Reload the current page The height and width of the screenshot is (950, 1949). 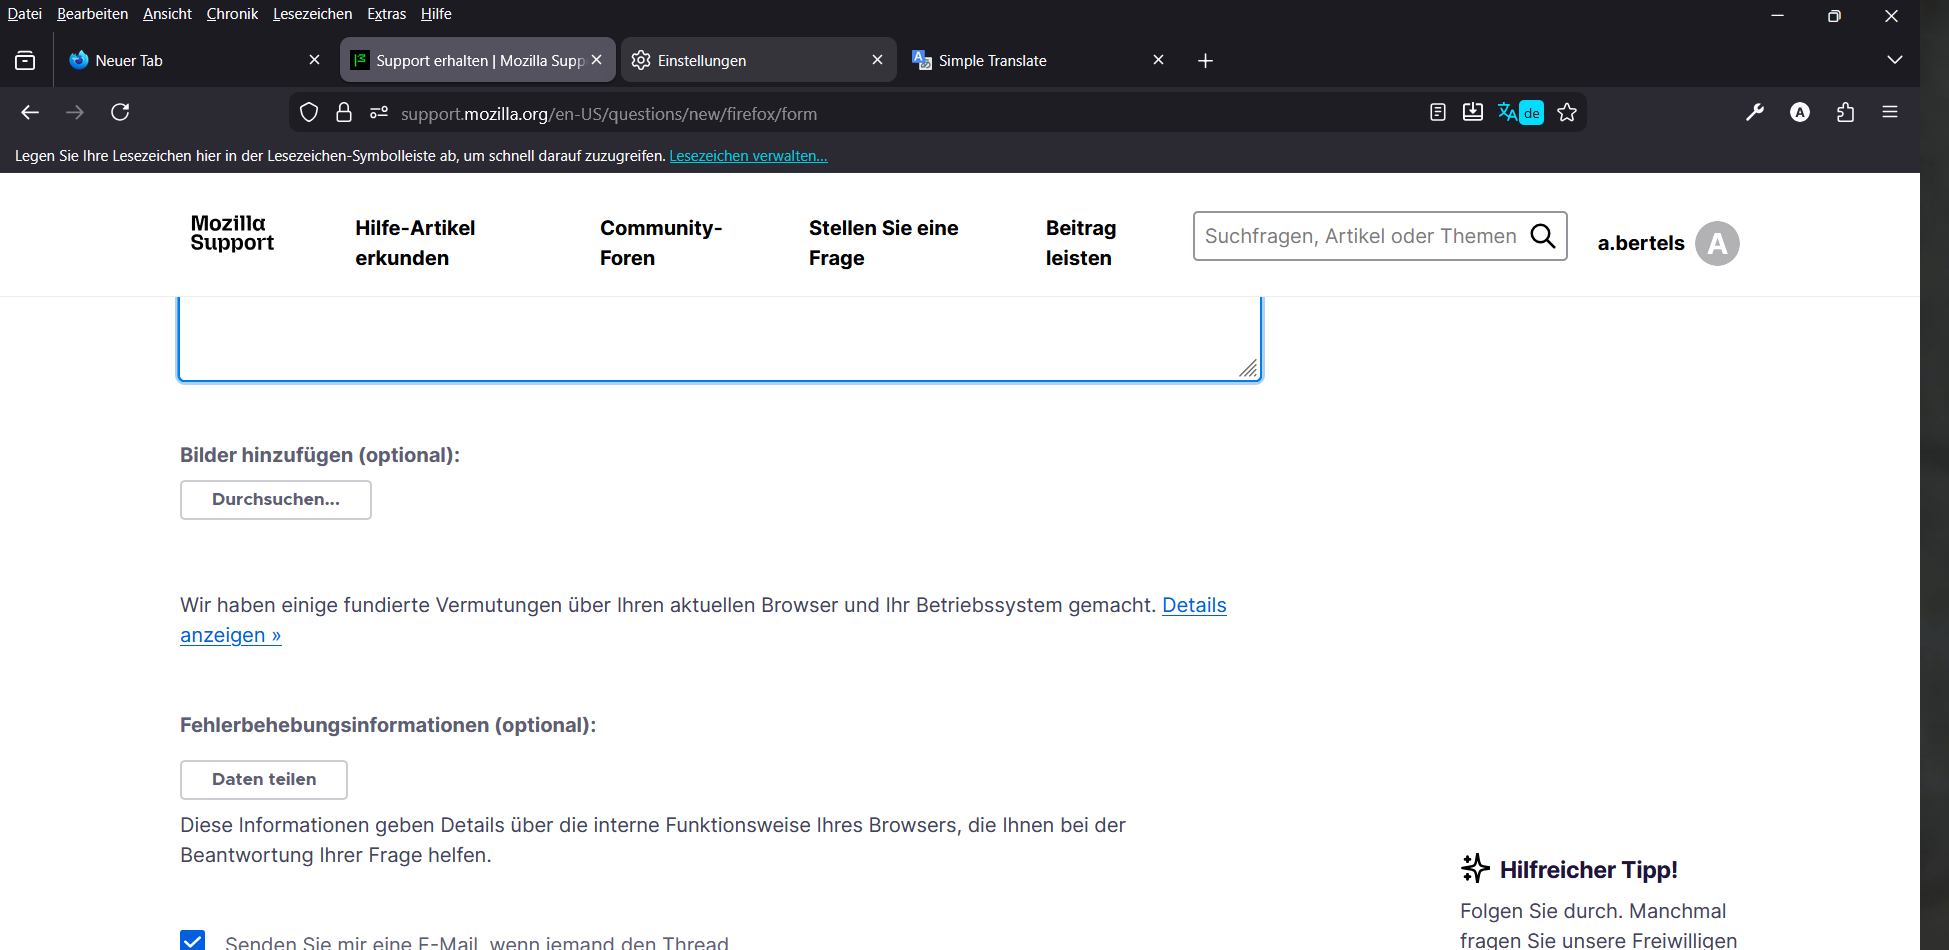point(120,112)
